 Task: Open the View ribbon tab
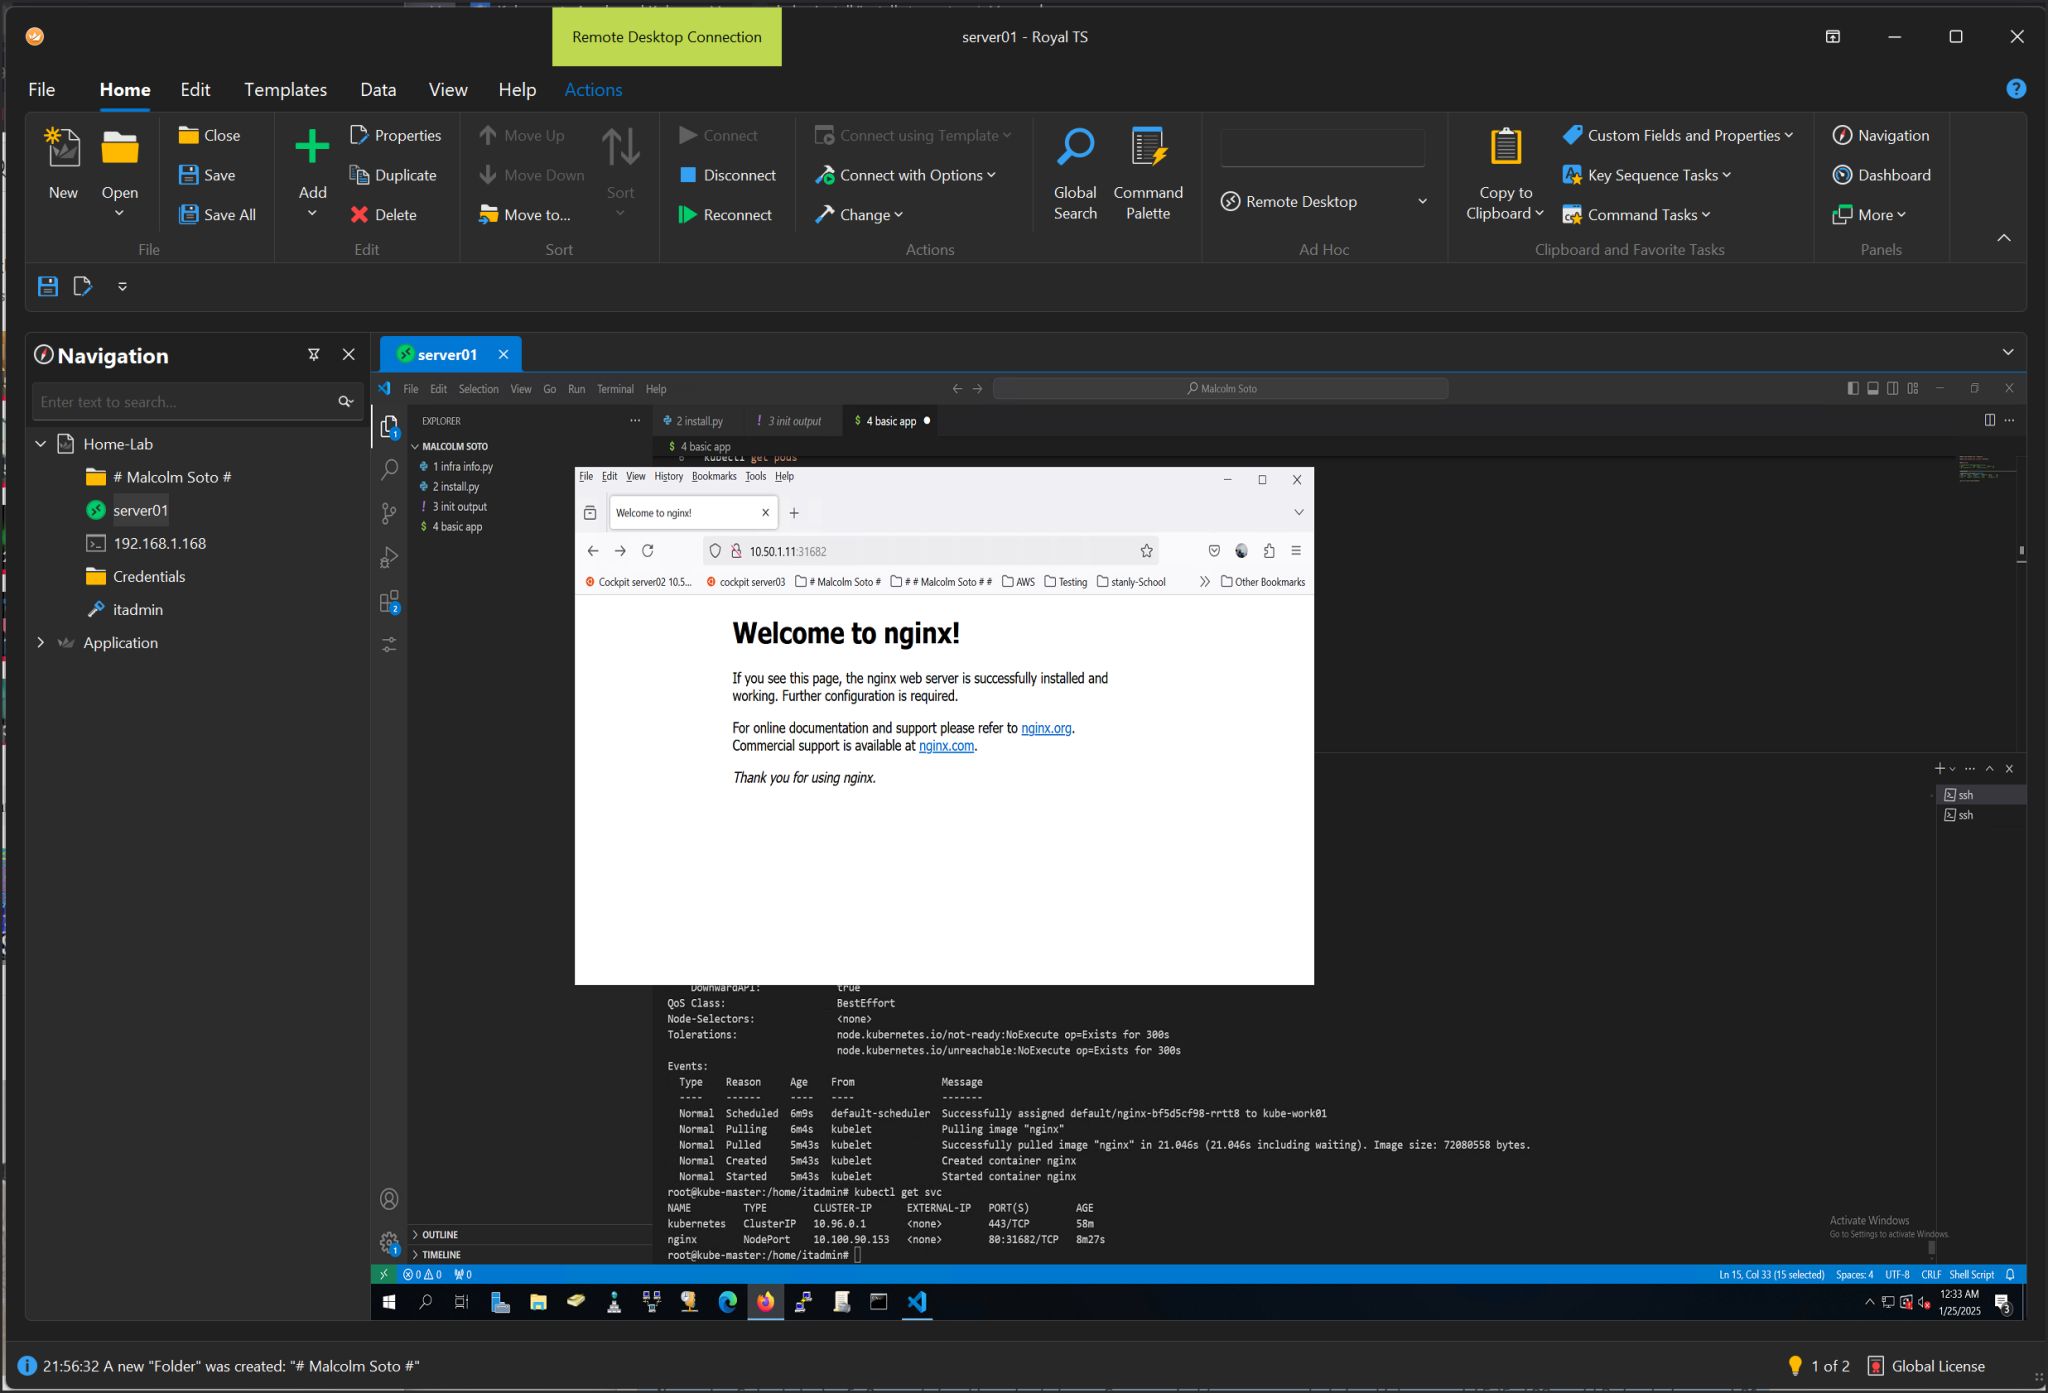[x=447, y=89]
